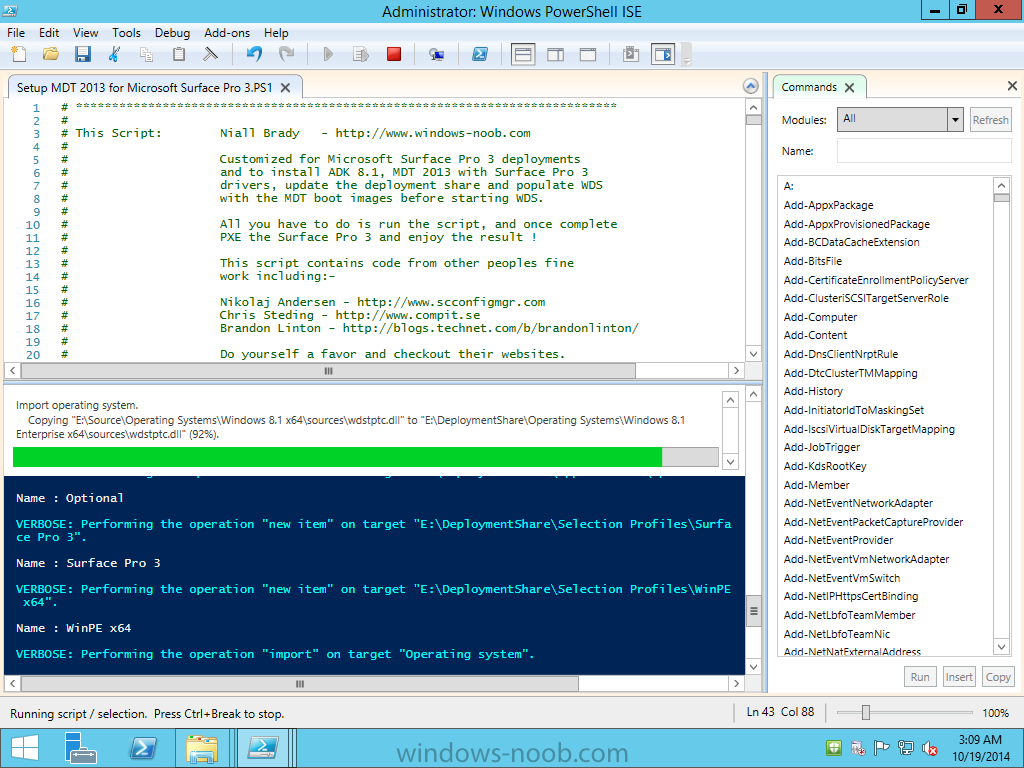Copy selection using the toolbar Copy icon

pos(147,54)
